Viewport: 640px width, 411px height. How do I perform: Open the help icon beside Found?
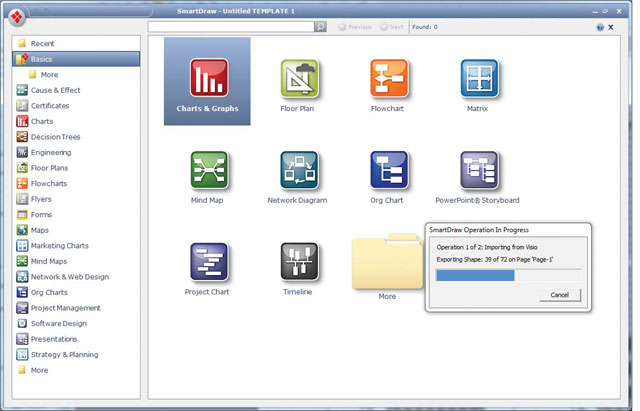tap(600, 27)
